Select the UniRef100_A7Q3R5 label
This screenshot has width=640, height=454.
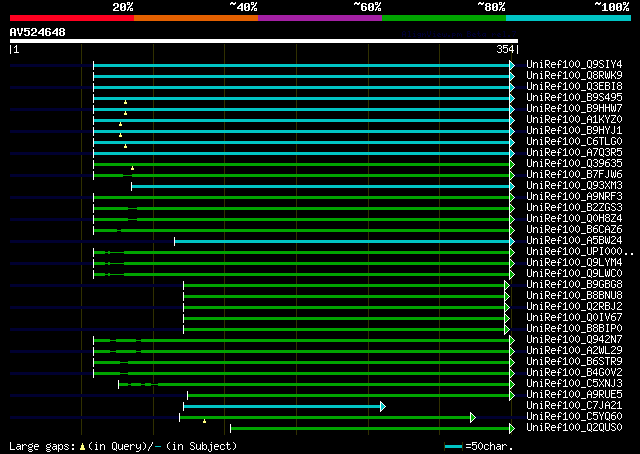574,153
